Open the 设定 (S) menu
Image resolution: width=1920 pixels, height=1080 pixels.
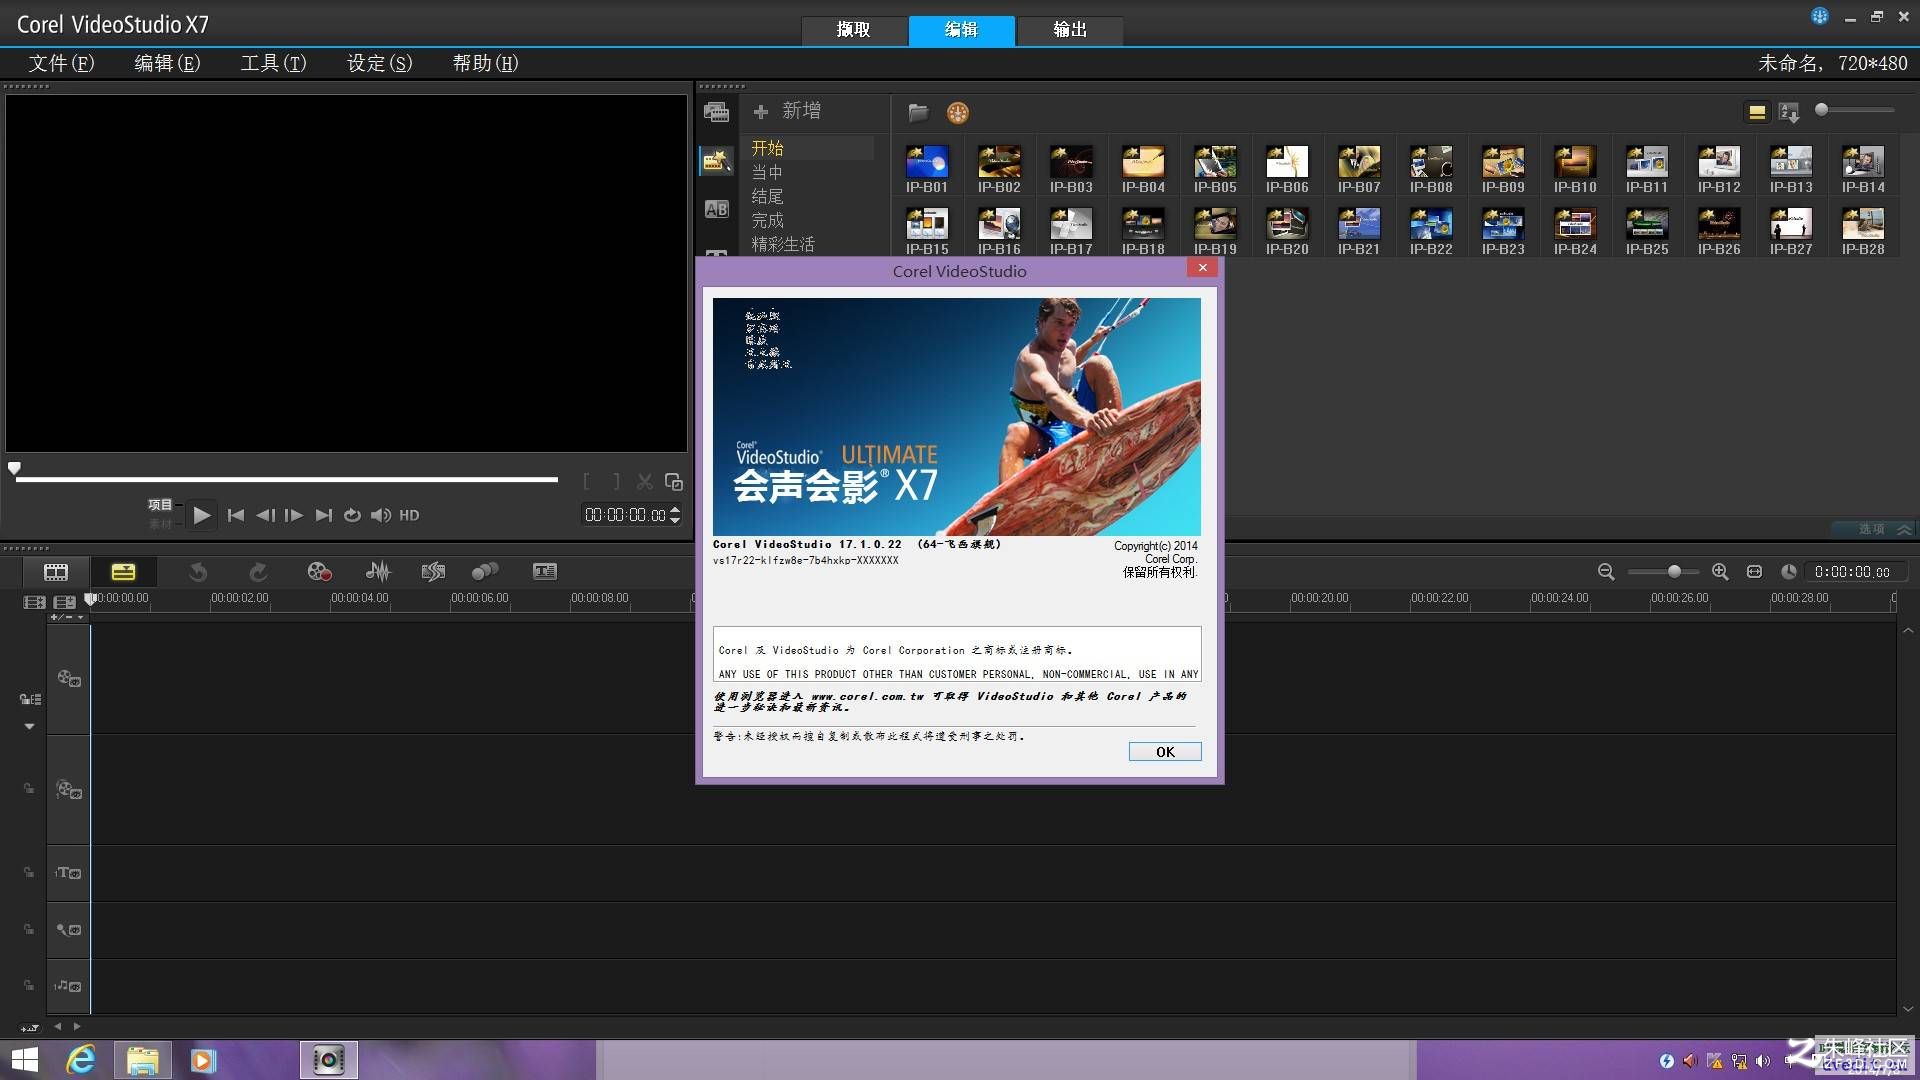(x=379, y=63)
